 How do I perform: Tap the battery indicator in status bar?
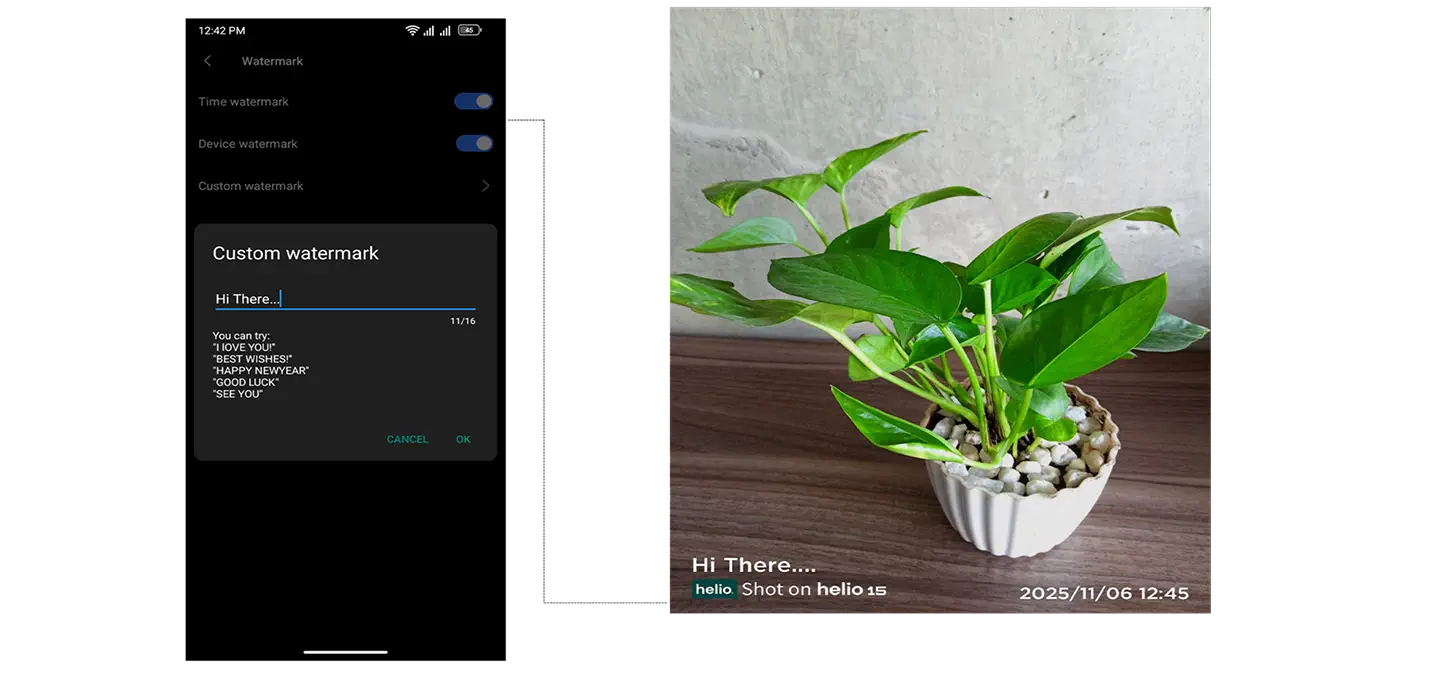point(469,30)
